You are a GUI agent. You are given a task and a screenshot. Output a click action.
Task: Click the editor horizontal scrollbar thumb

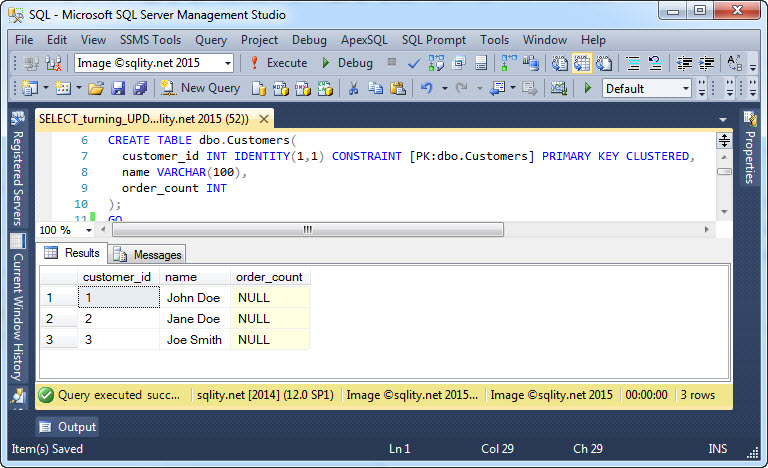click(x=308, y=229)
